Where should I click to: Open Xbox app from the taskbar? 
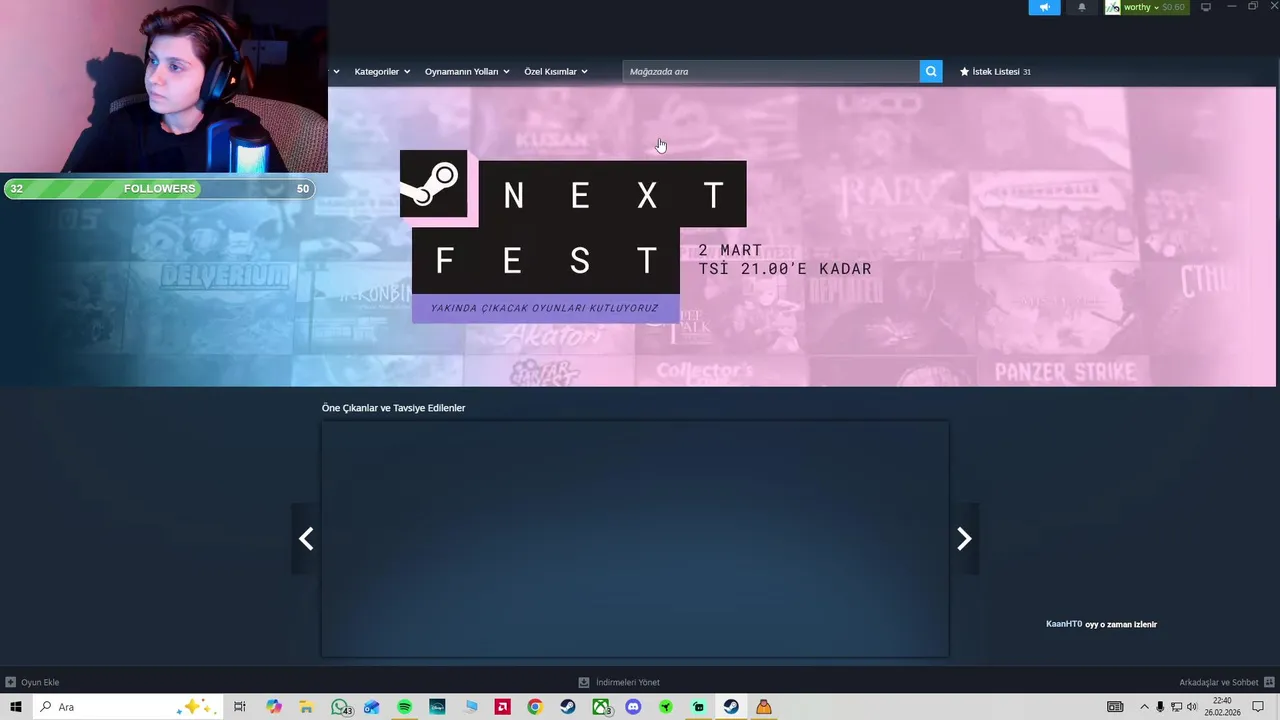(x=601, y=707)
